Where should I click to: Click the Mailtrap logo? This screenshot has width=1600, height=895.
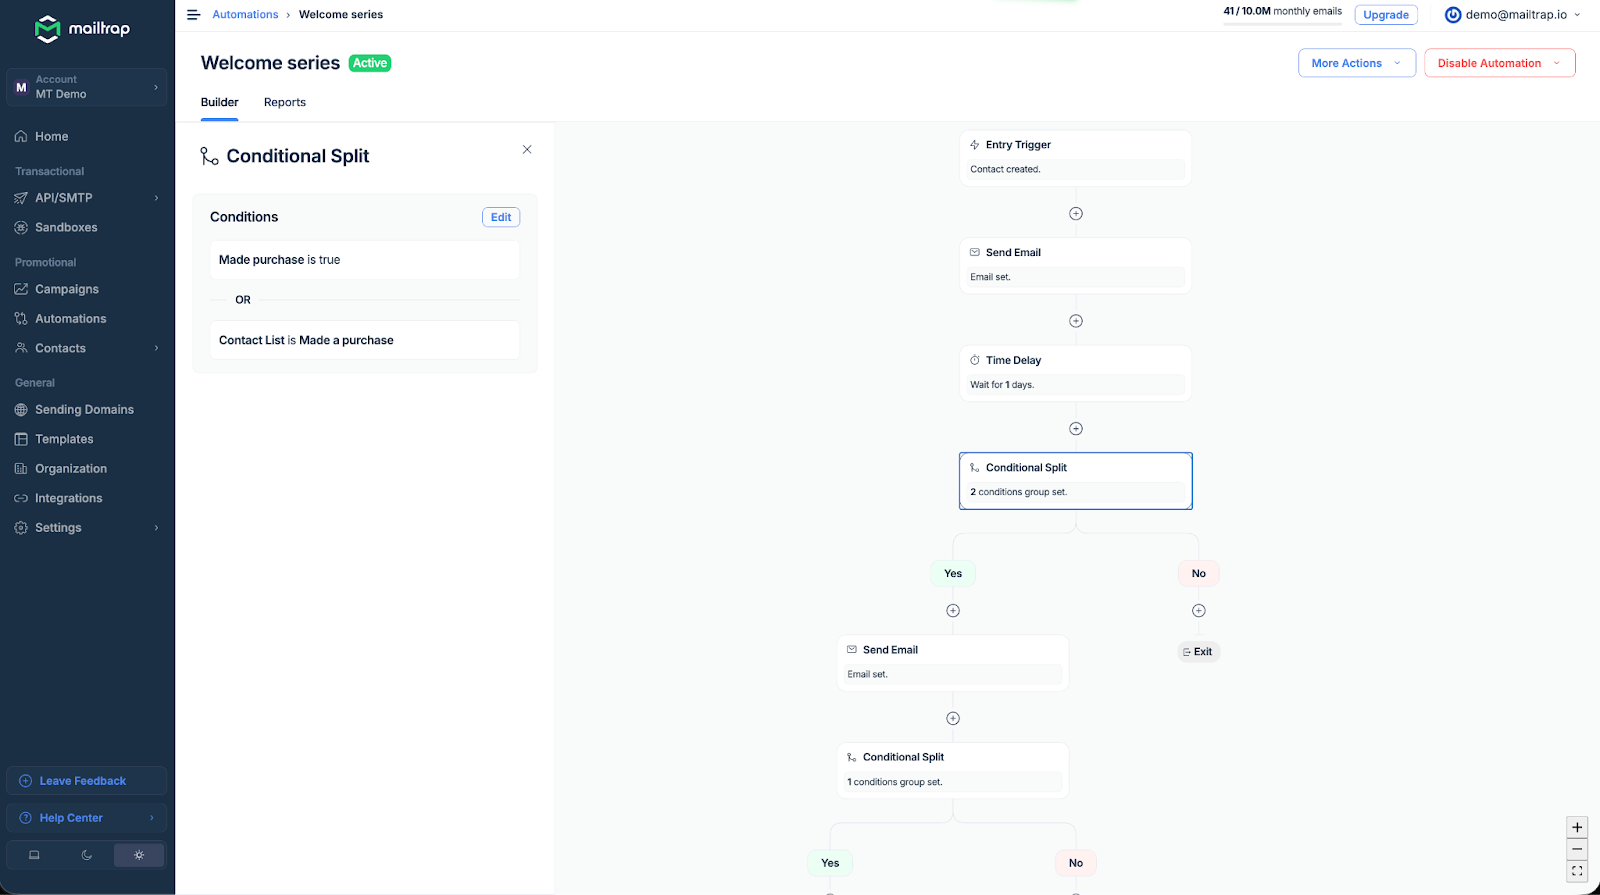click(83, 29)
